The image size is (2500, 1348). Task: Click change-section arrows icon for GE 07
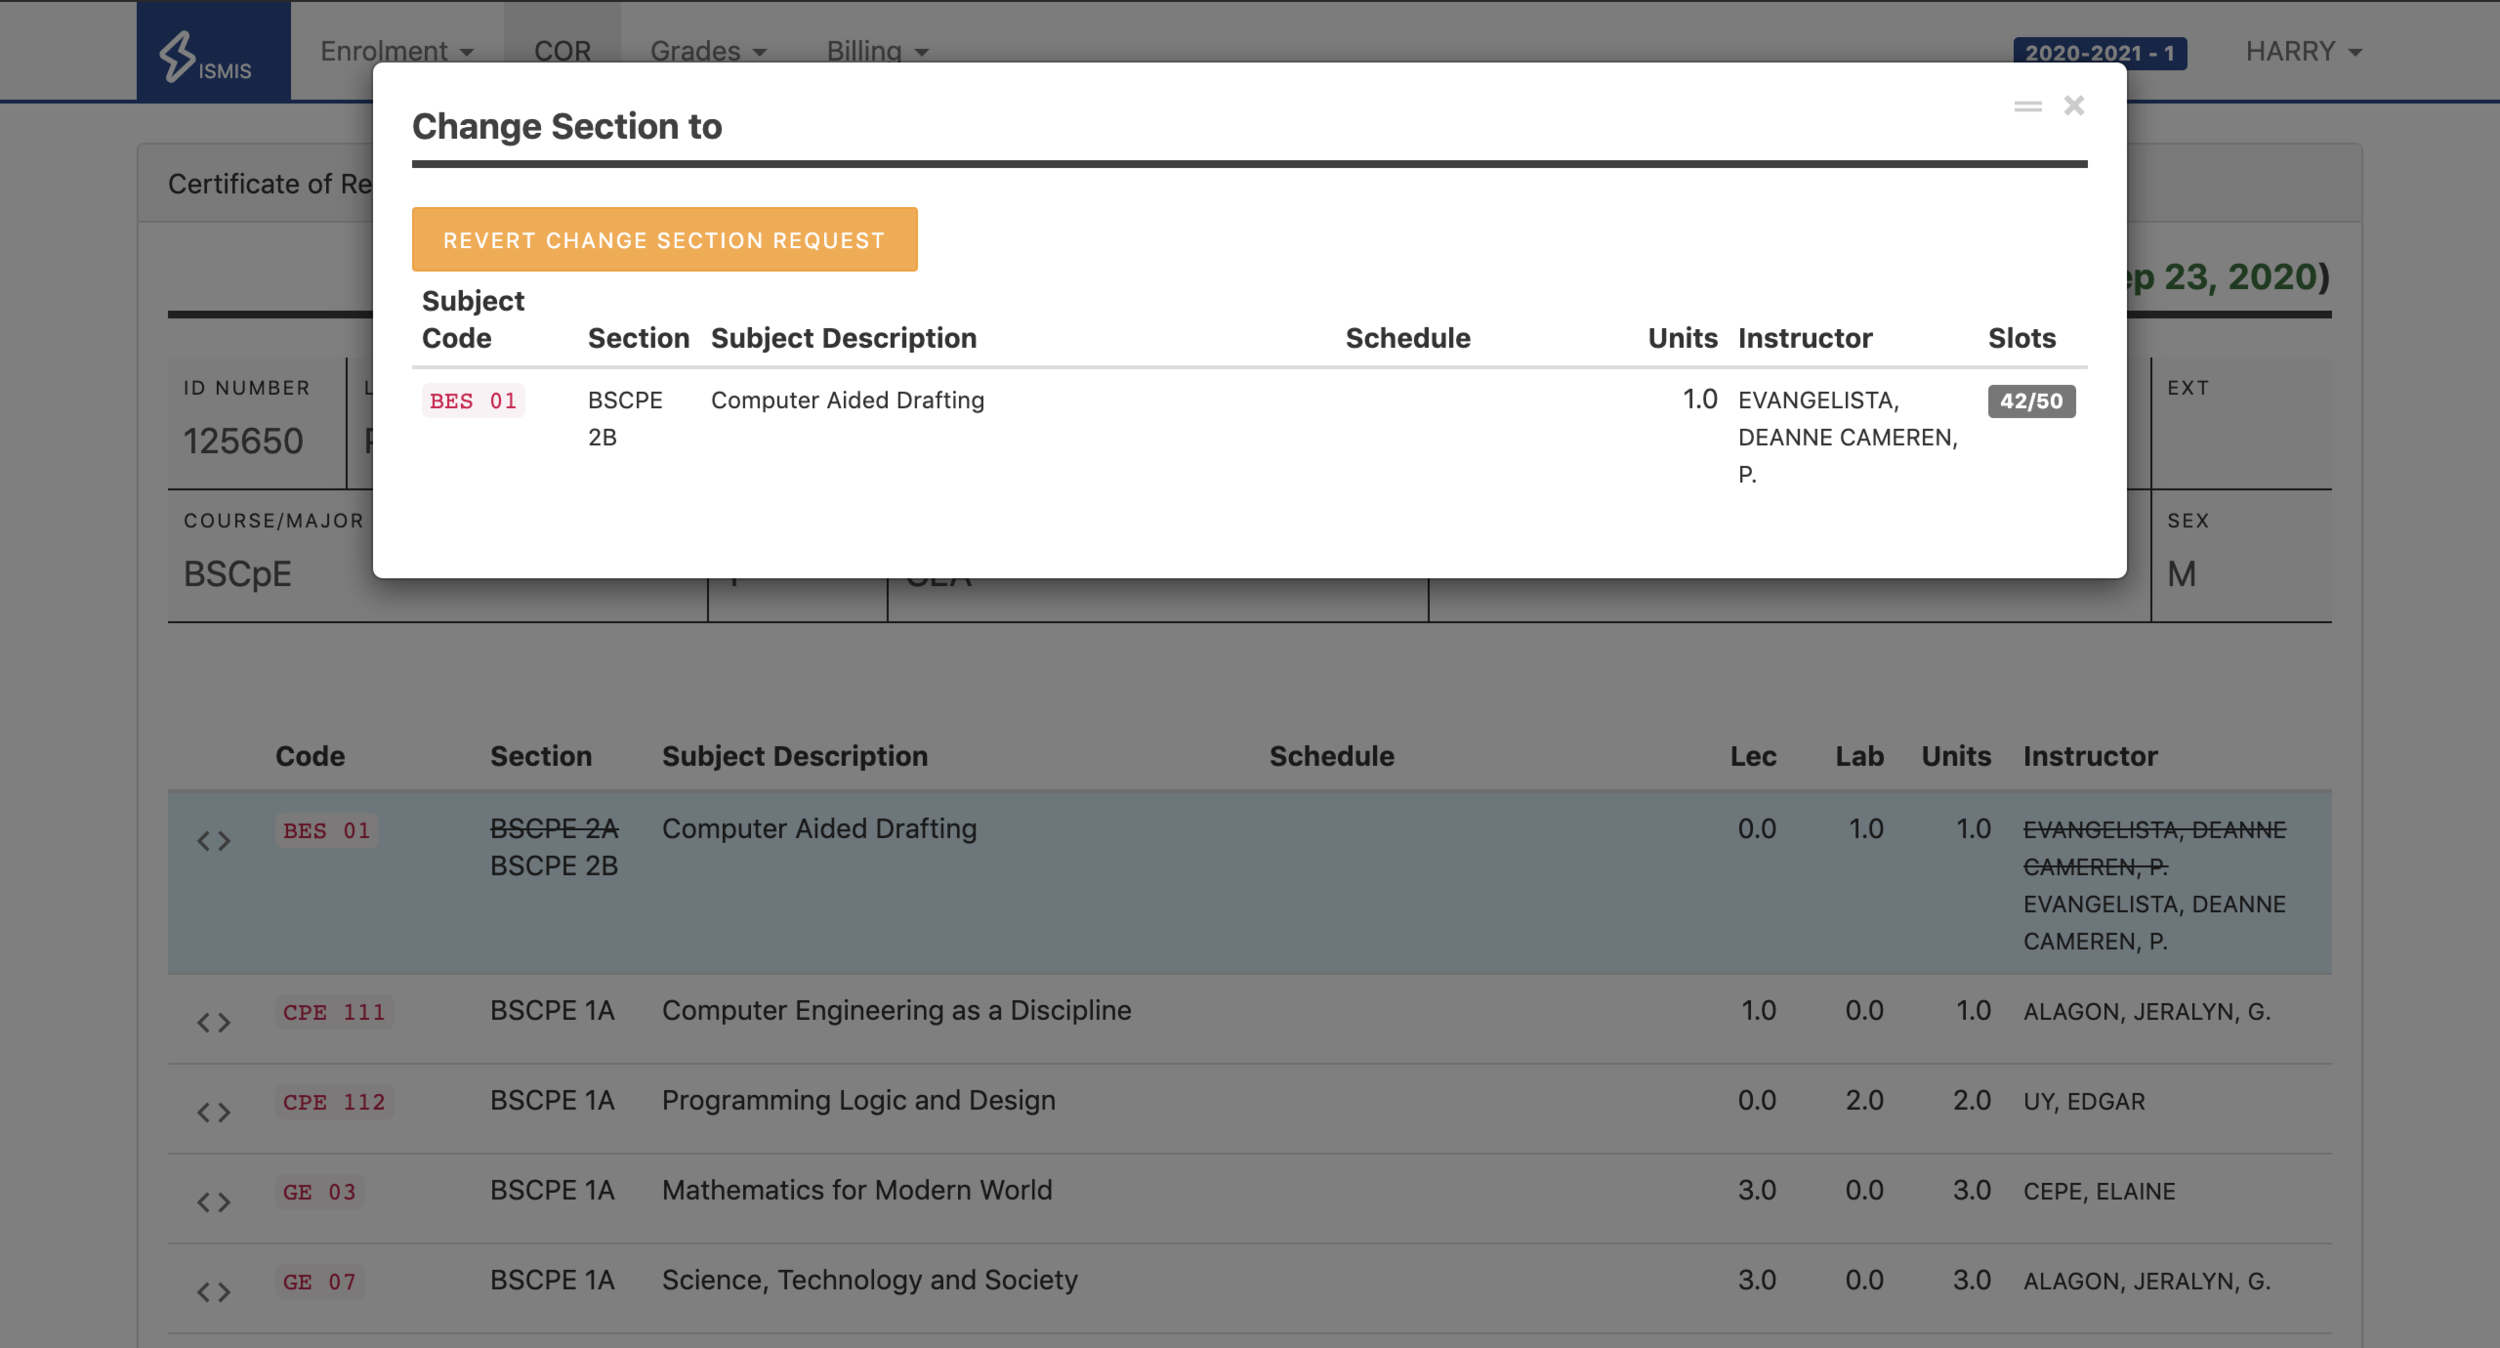[214, 1292]
